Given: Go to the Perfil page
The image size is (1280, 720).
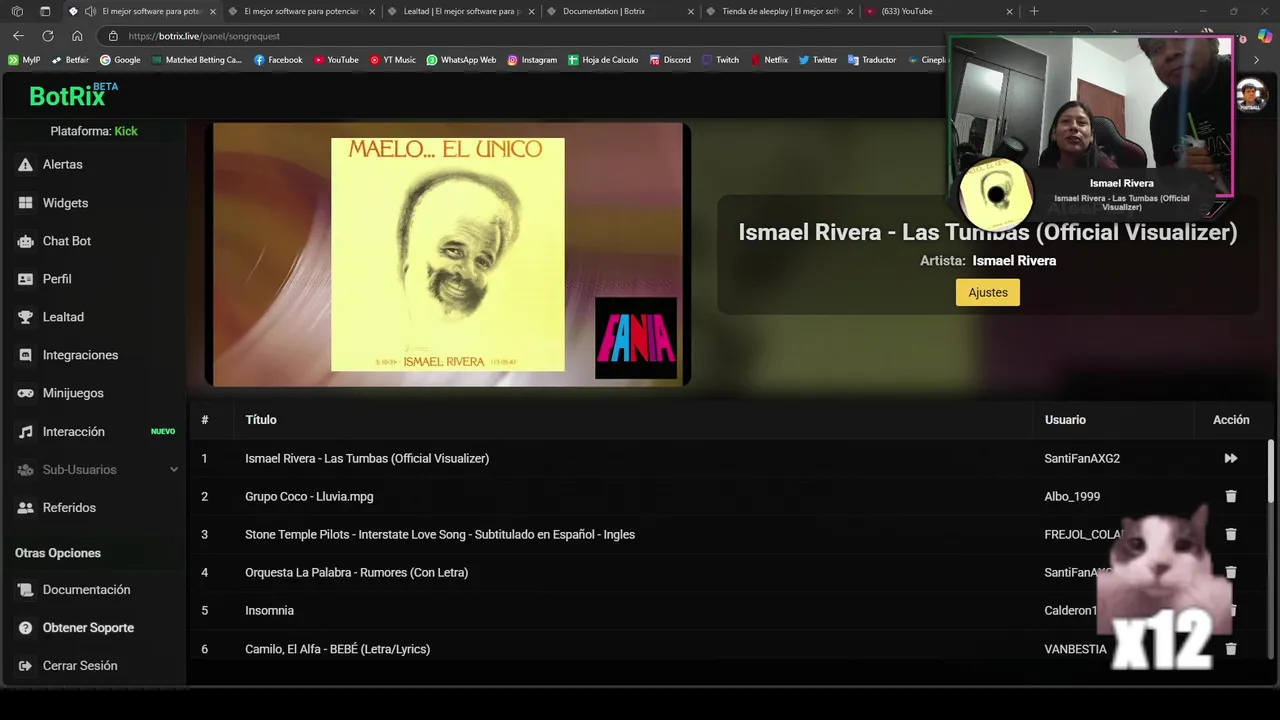Looking at the screenshot, I should tap(57, 279).
